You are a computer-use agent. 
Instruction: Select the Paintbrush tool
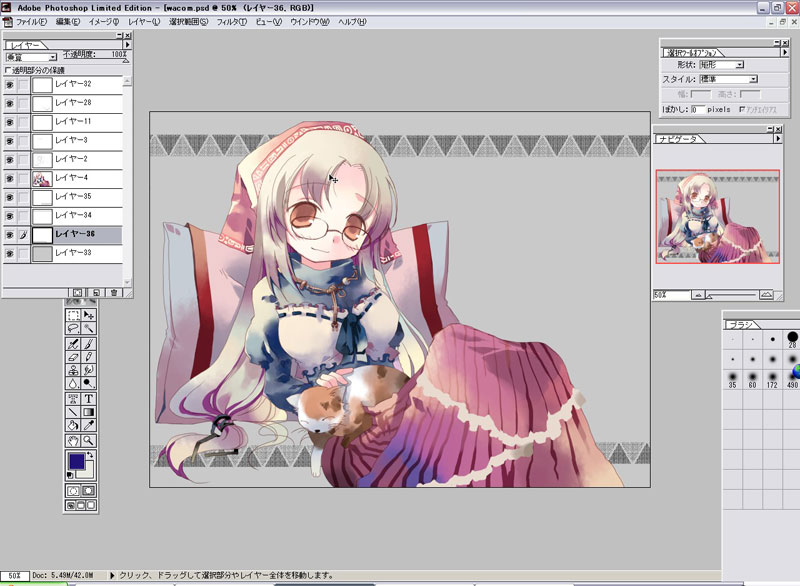pyautogui.click(x=89, y=344)
